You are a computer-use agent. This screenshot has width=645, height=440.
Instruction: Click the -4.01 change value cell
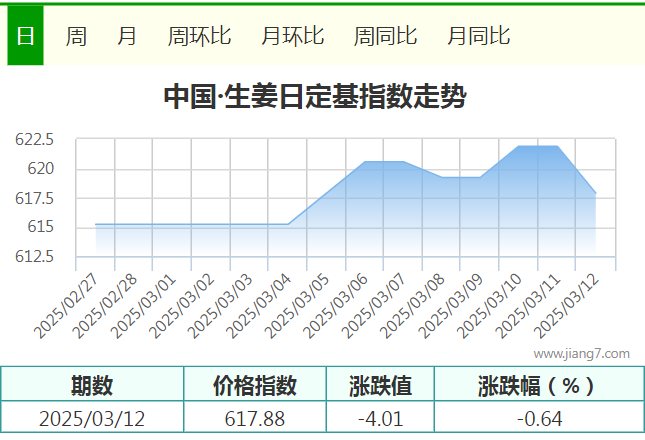click(x=379, y=419)
